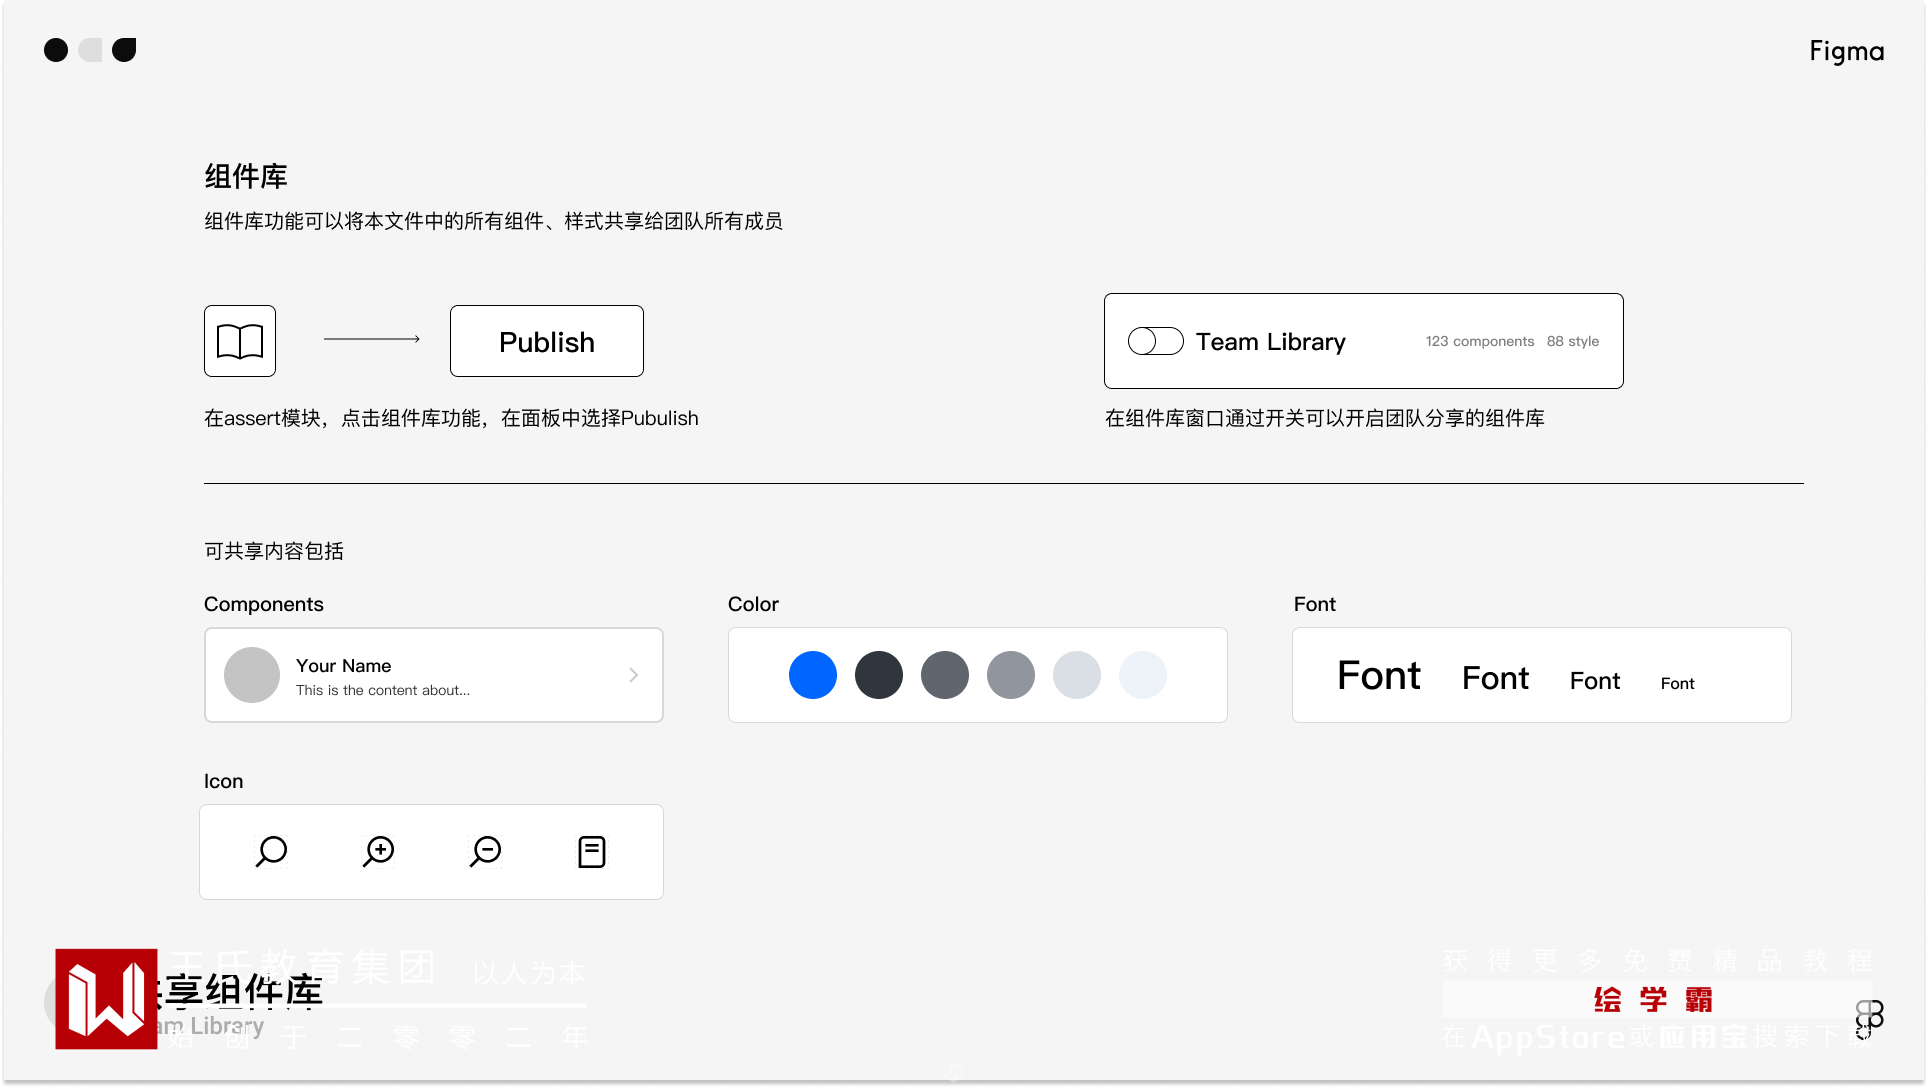This screenshot has width=1928, height=1088.
Task: Select the largest Font sample
Action: [x=1379, y=676]
